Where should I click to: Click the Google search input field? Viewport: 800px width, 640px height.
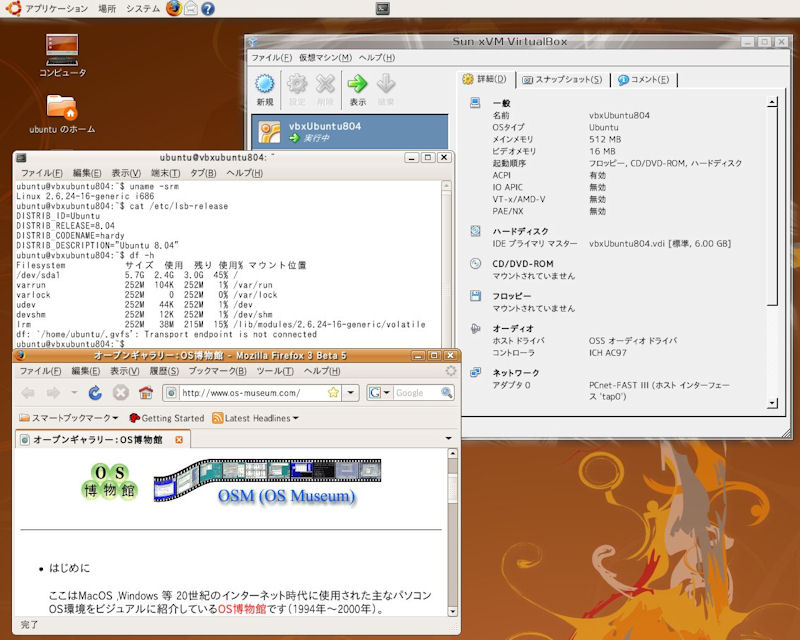417,392
